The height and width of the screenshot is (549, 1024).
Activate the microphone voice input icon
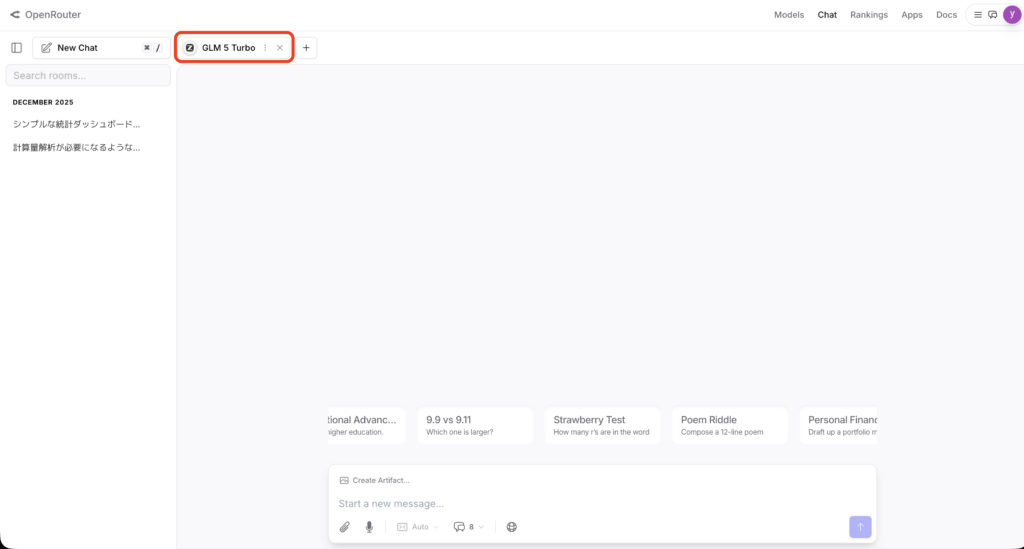pyautogui.click(x=369, y=527)
